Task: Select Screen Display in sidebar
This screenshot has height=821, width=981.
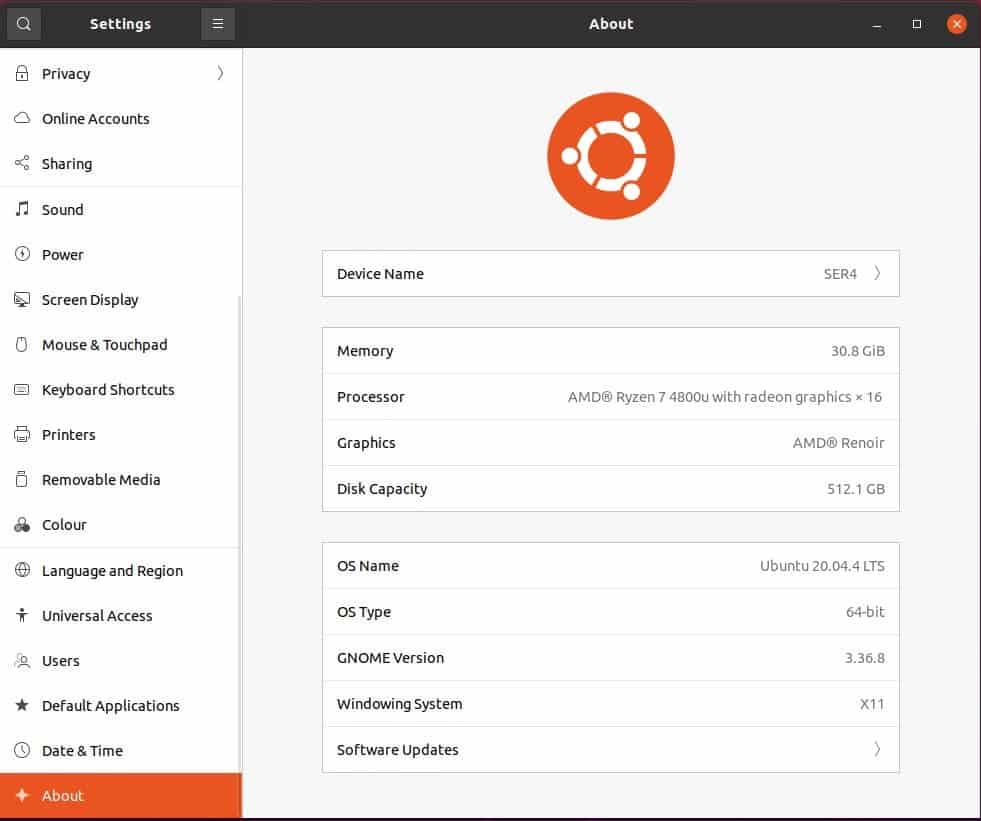Action: 90,300
